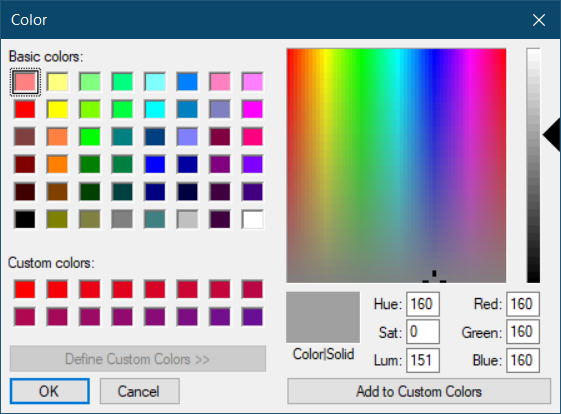Click the OK button
The height and width of the screenshot is (414, 561).
point(49,391)
